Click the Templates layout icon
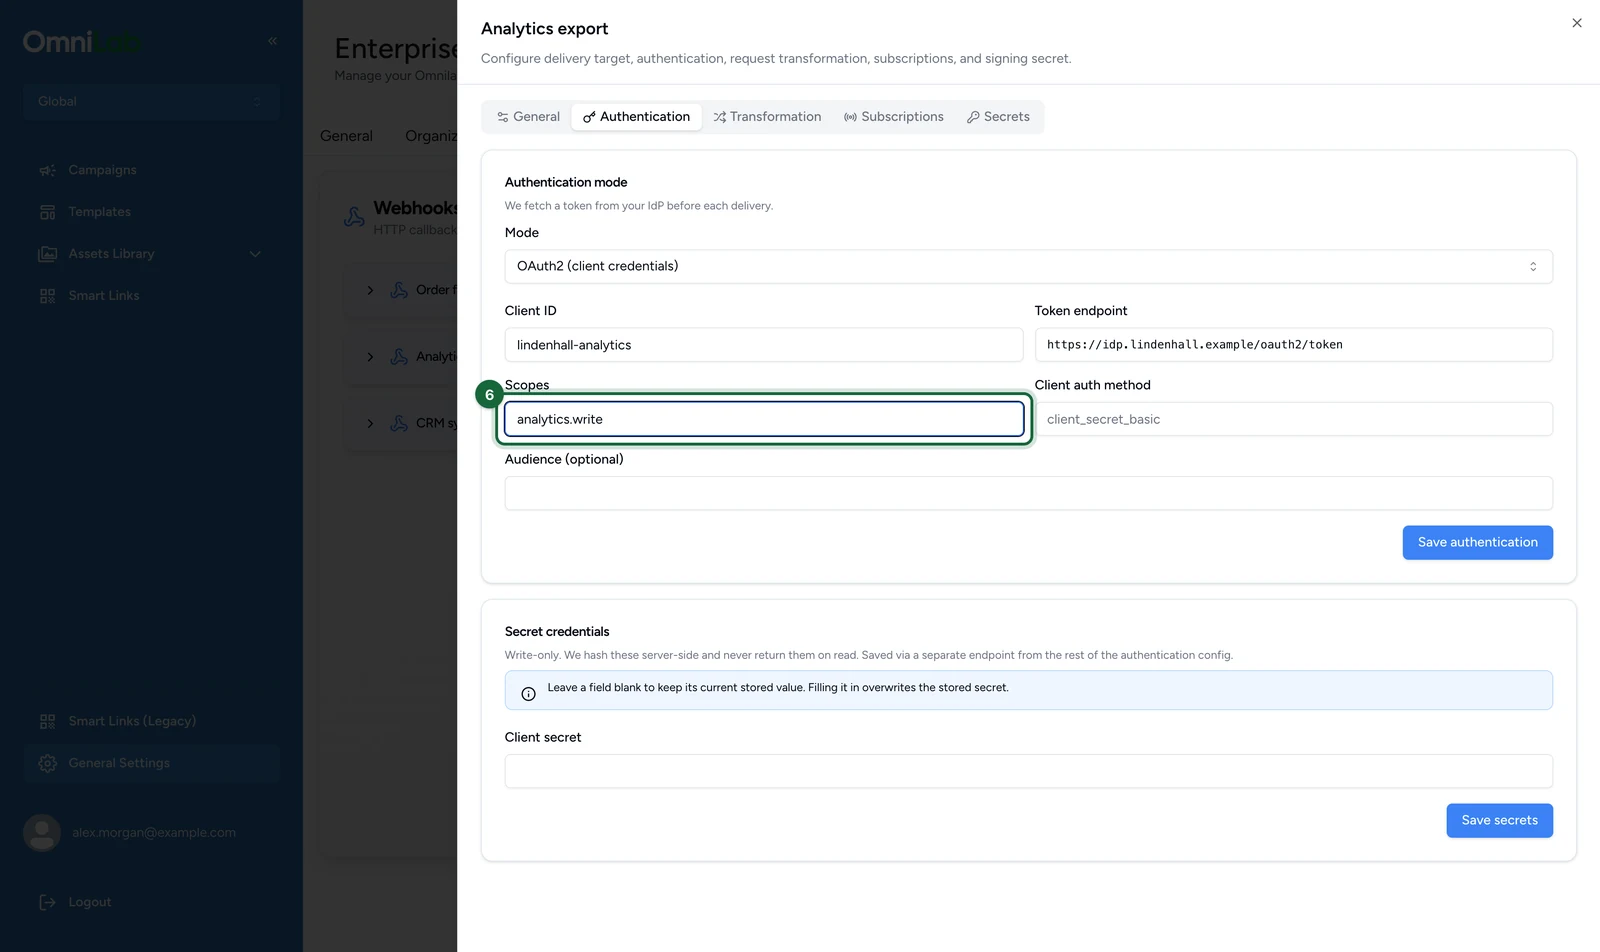 (x=47, y=212)
